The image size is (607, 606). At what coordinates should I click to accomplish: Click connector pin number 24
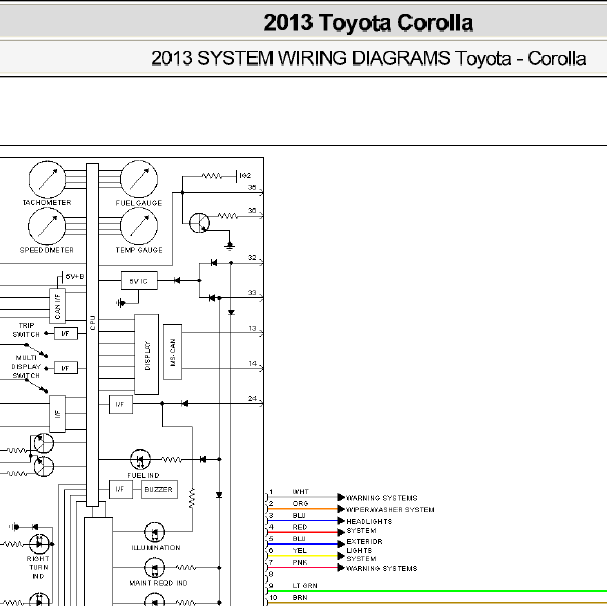pyautogui.click(x=252, y=398)
